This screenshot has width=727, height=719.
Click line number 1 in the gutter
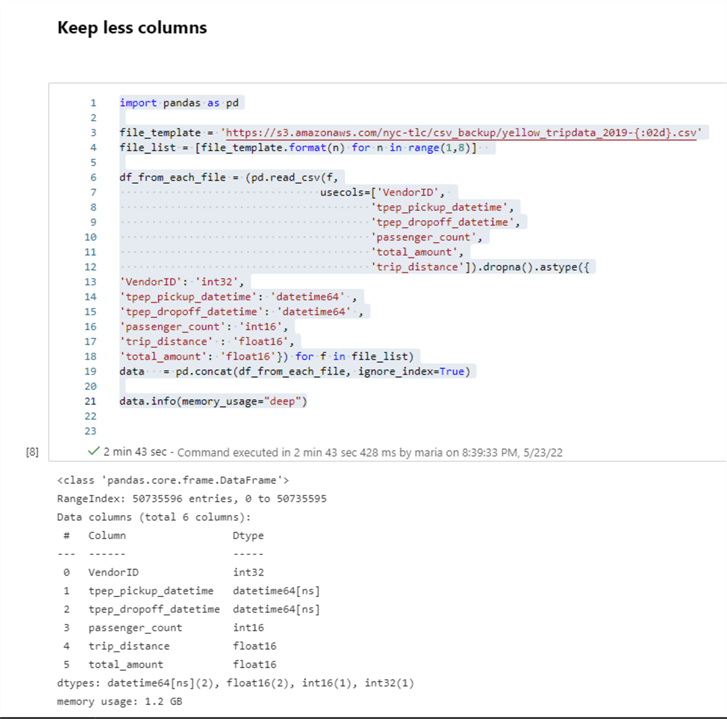(x=93, y=103)
